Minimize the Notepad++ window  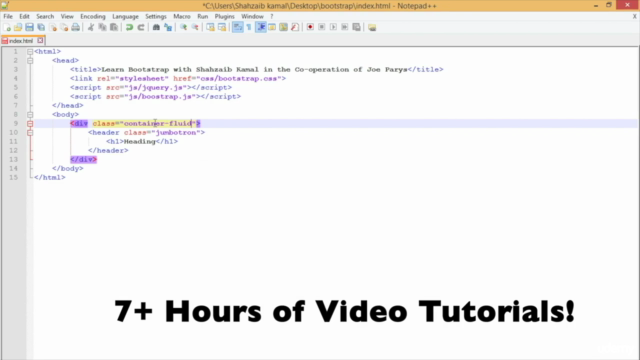596,5
